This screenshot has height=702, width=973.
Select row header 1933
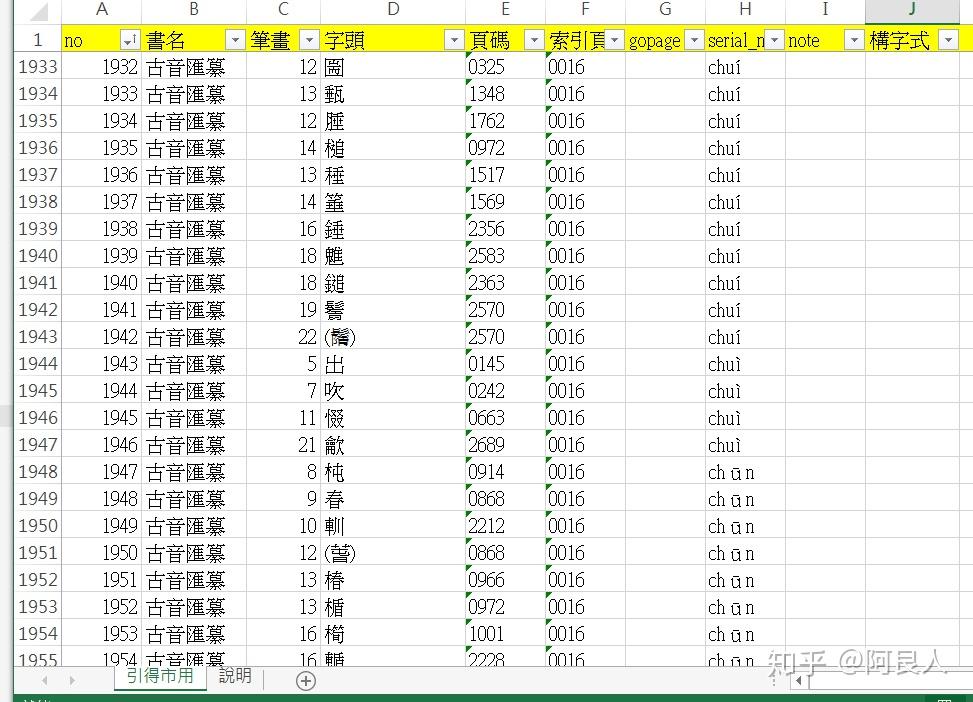tap(38, 66)
